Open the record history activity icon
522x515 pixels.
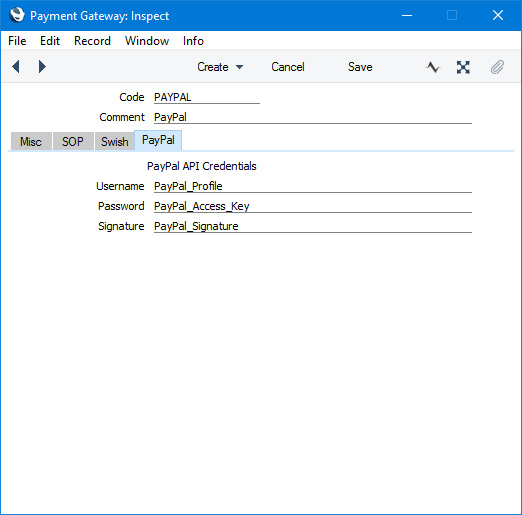pos(433,67)
